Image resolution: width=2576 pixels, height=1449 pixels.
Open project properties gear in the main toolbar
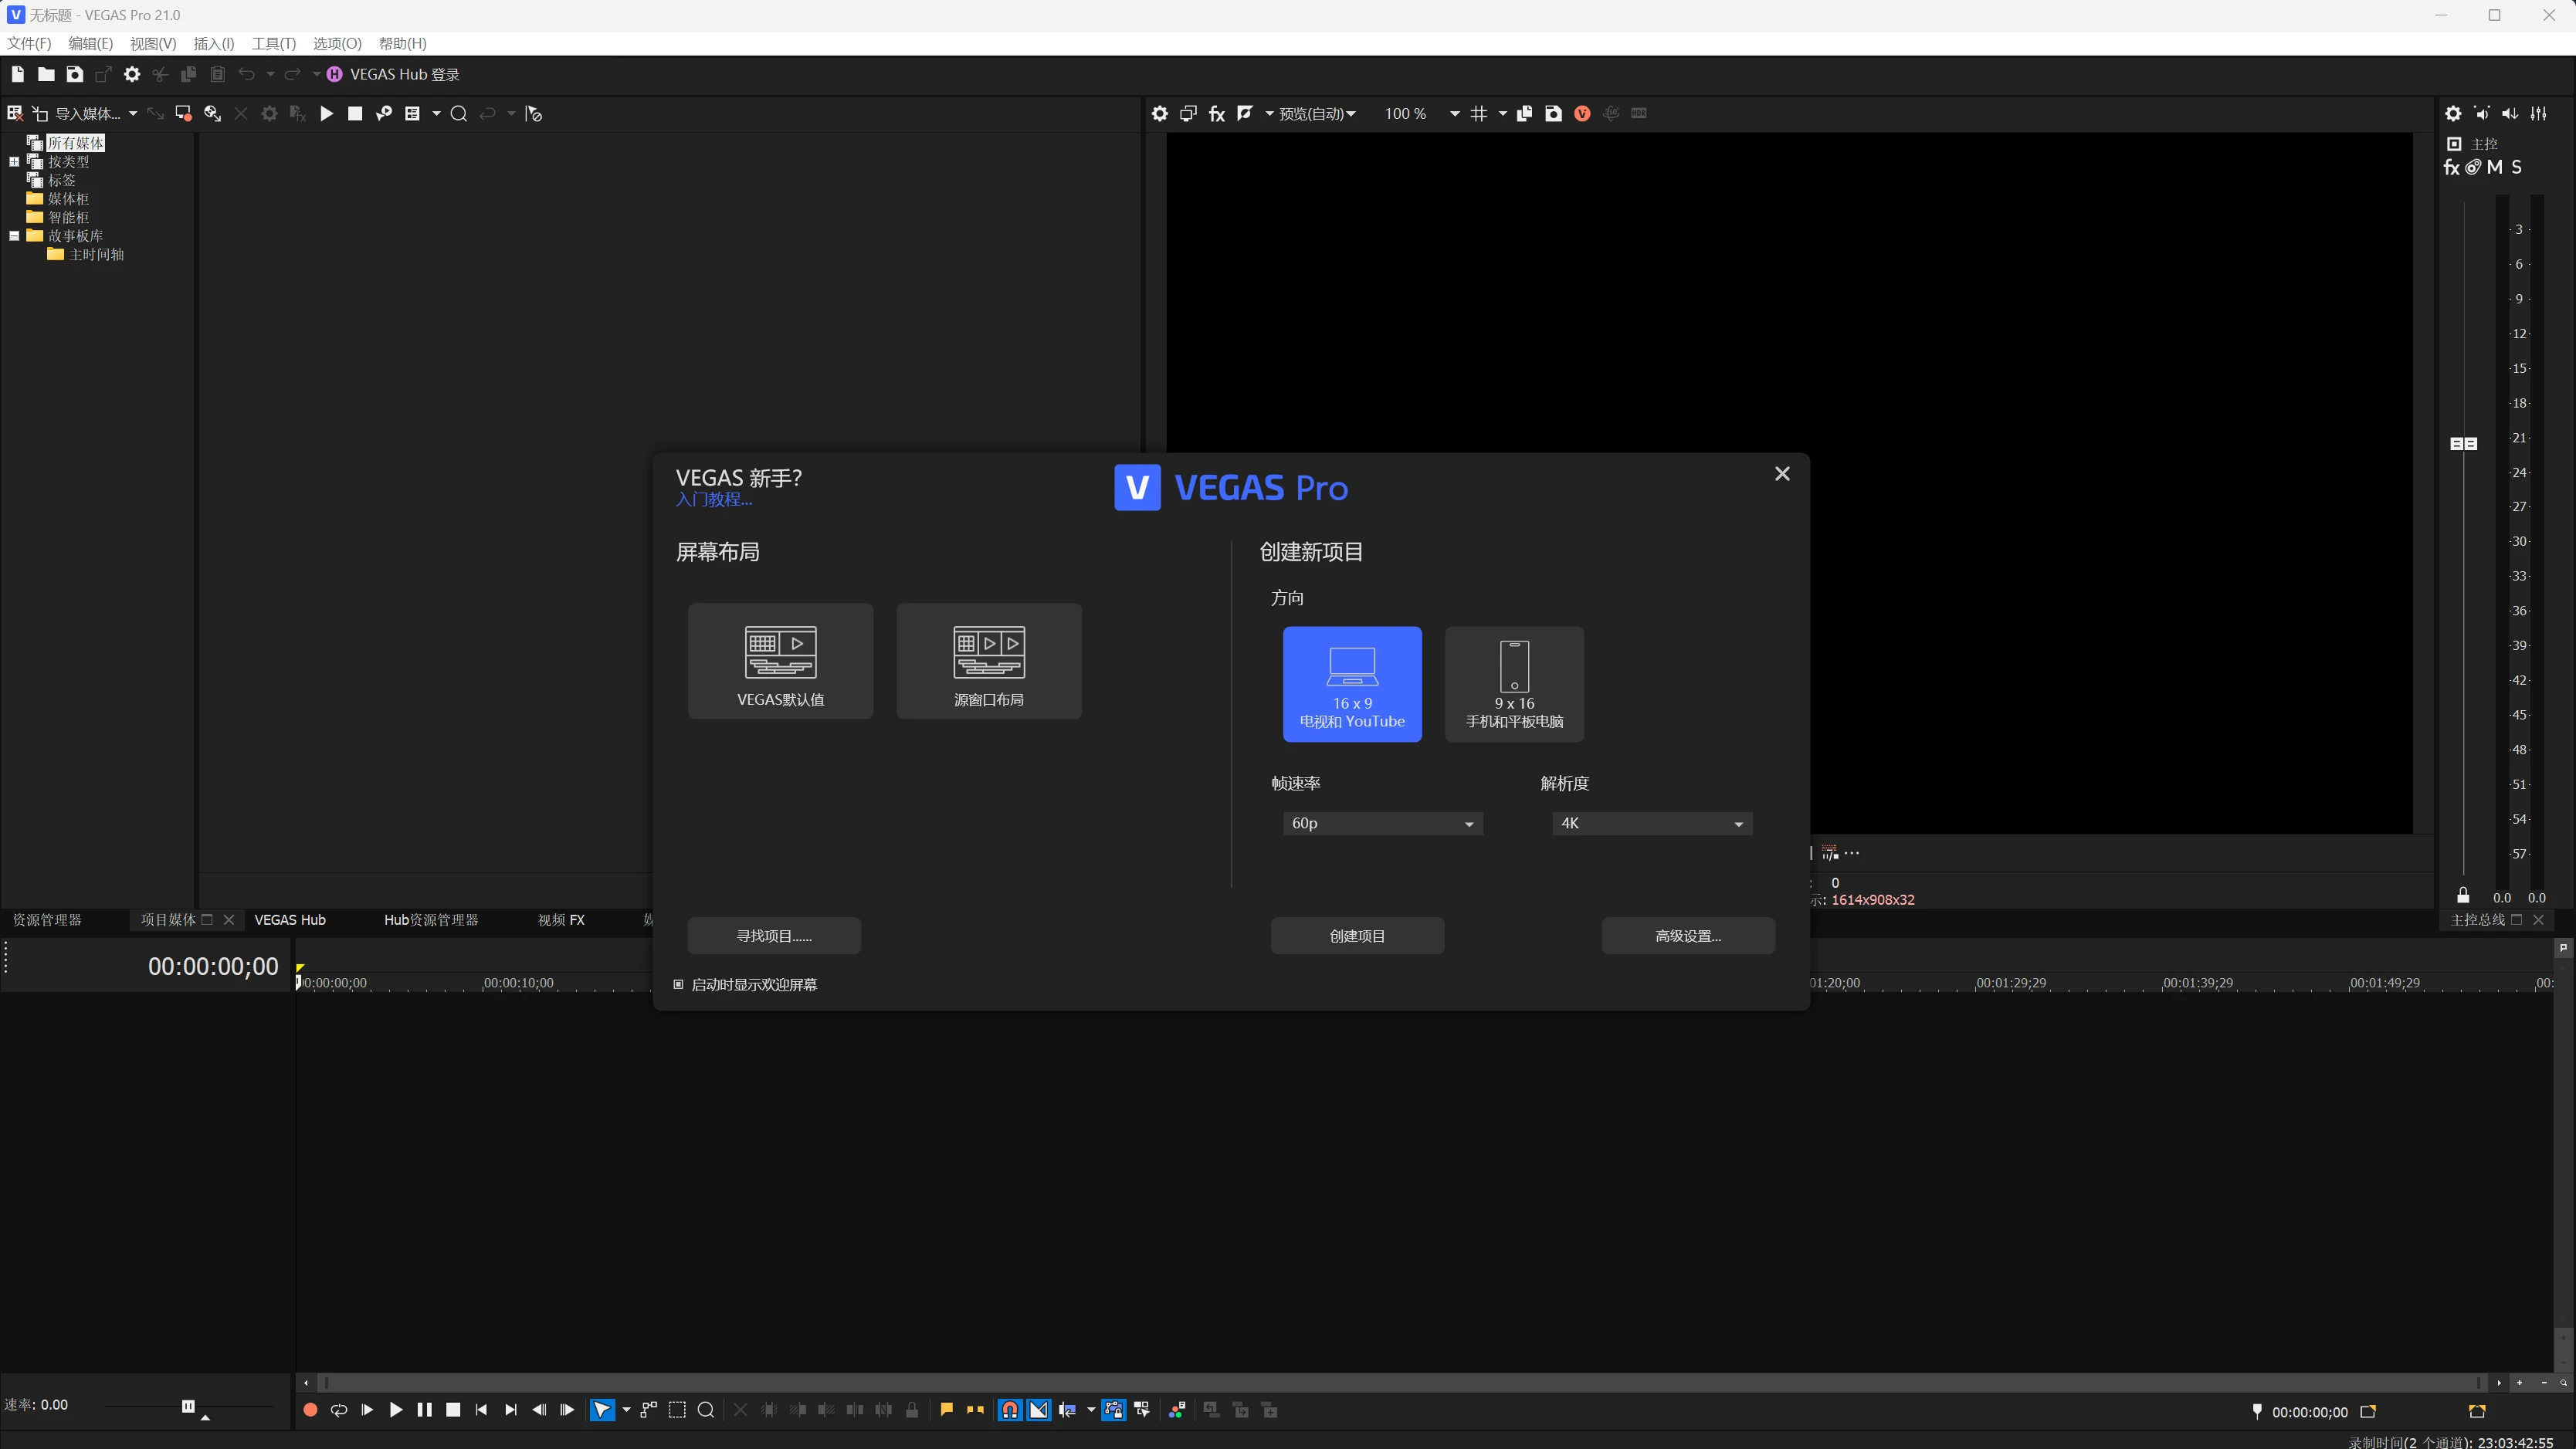(132, 74)
